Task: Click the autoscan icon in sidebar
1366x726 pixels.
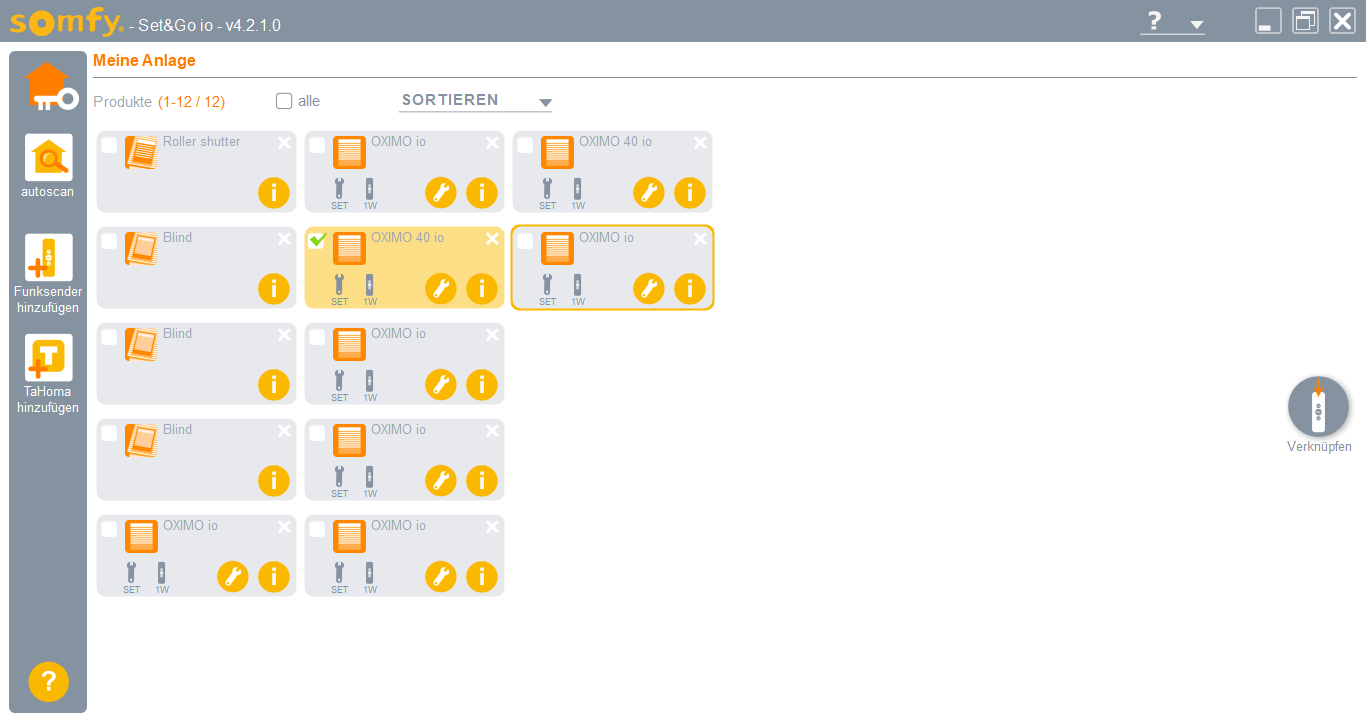Action: pos(48,158)
